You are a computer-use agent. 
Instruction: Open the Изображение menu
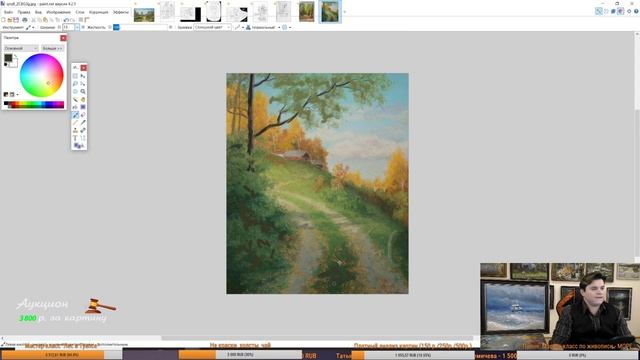point(58,12)
